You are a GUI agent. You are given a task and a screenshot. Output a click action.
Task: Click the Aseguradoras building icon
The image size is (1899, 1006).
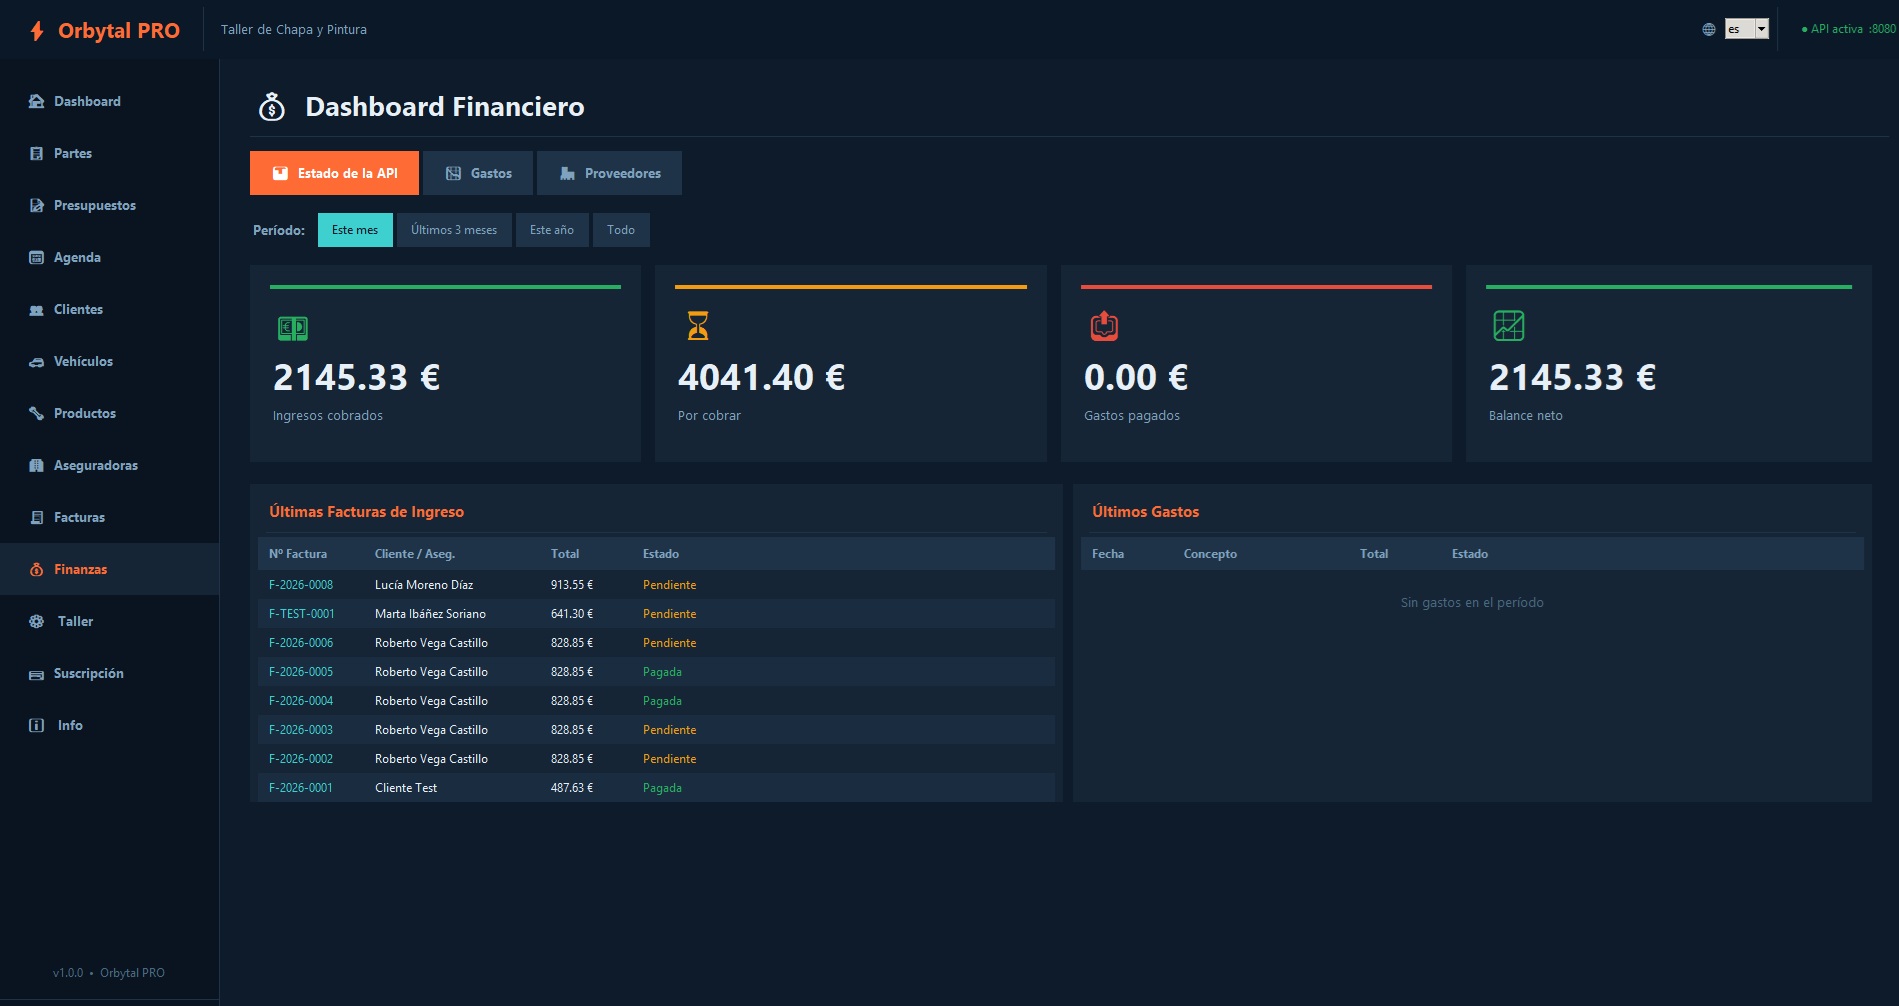(37, 465)
